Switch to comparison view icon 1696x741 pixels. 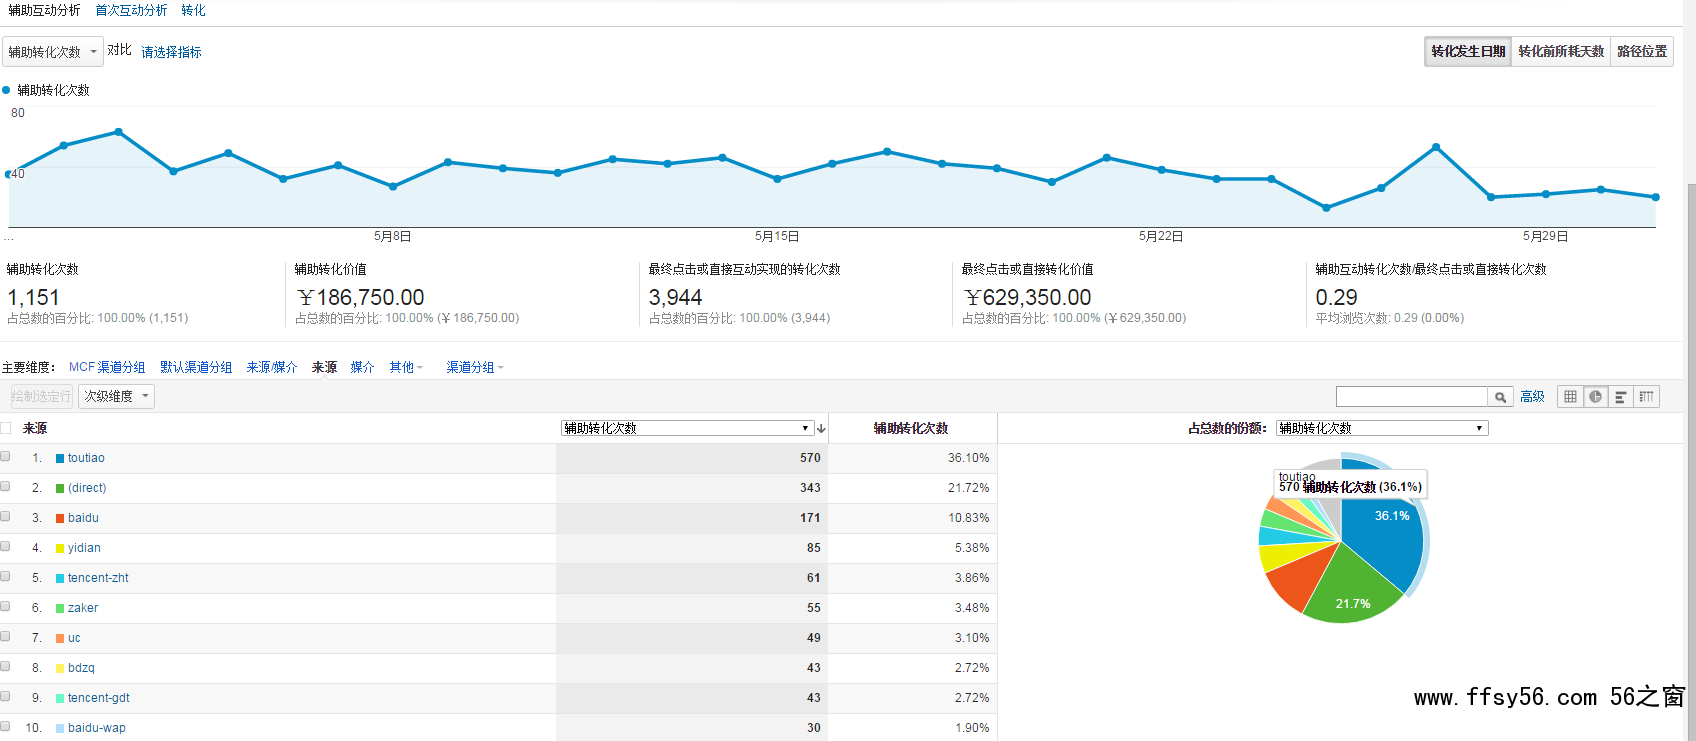[x=1646, y=397]
